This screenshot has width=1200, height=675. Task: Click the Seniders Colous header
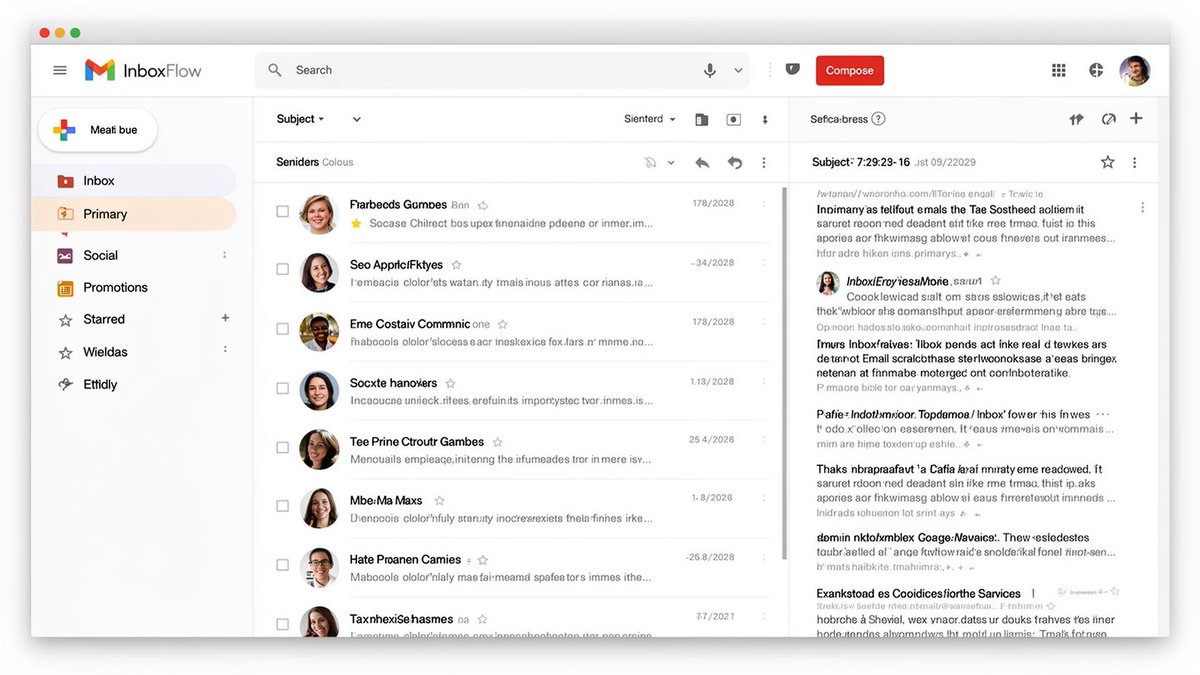pos(315,162)
